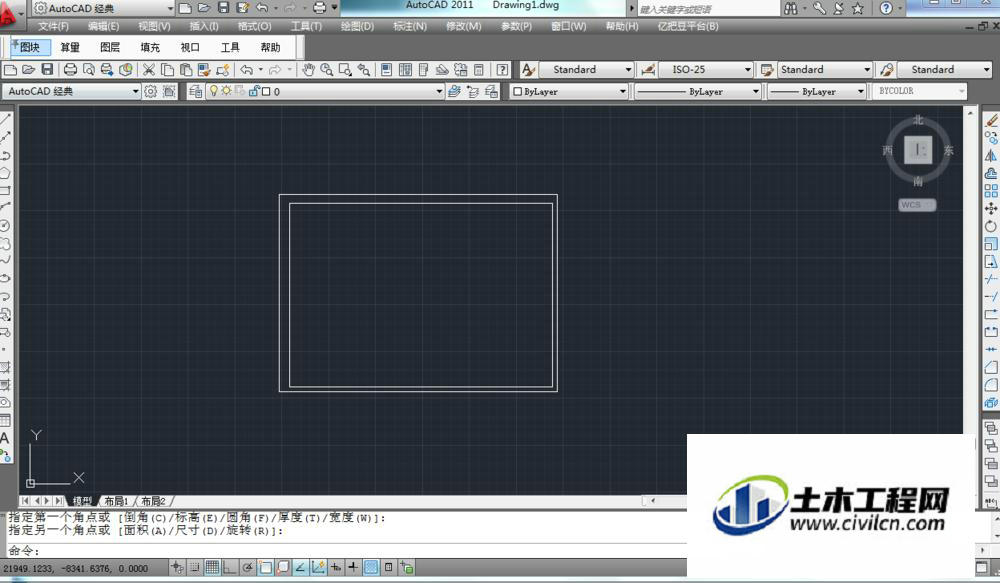Select the Rotate tool in modify toolbar
1000x583 pixels.
990,226
